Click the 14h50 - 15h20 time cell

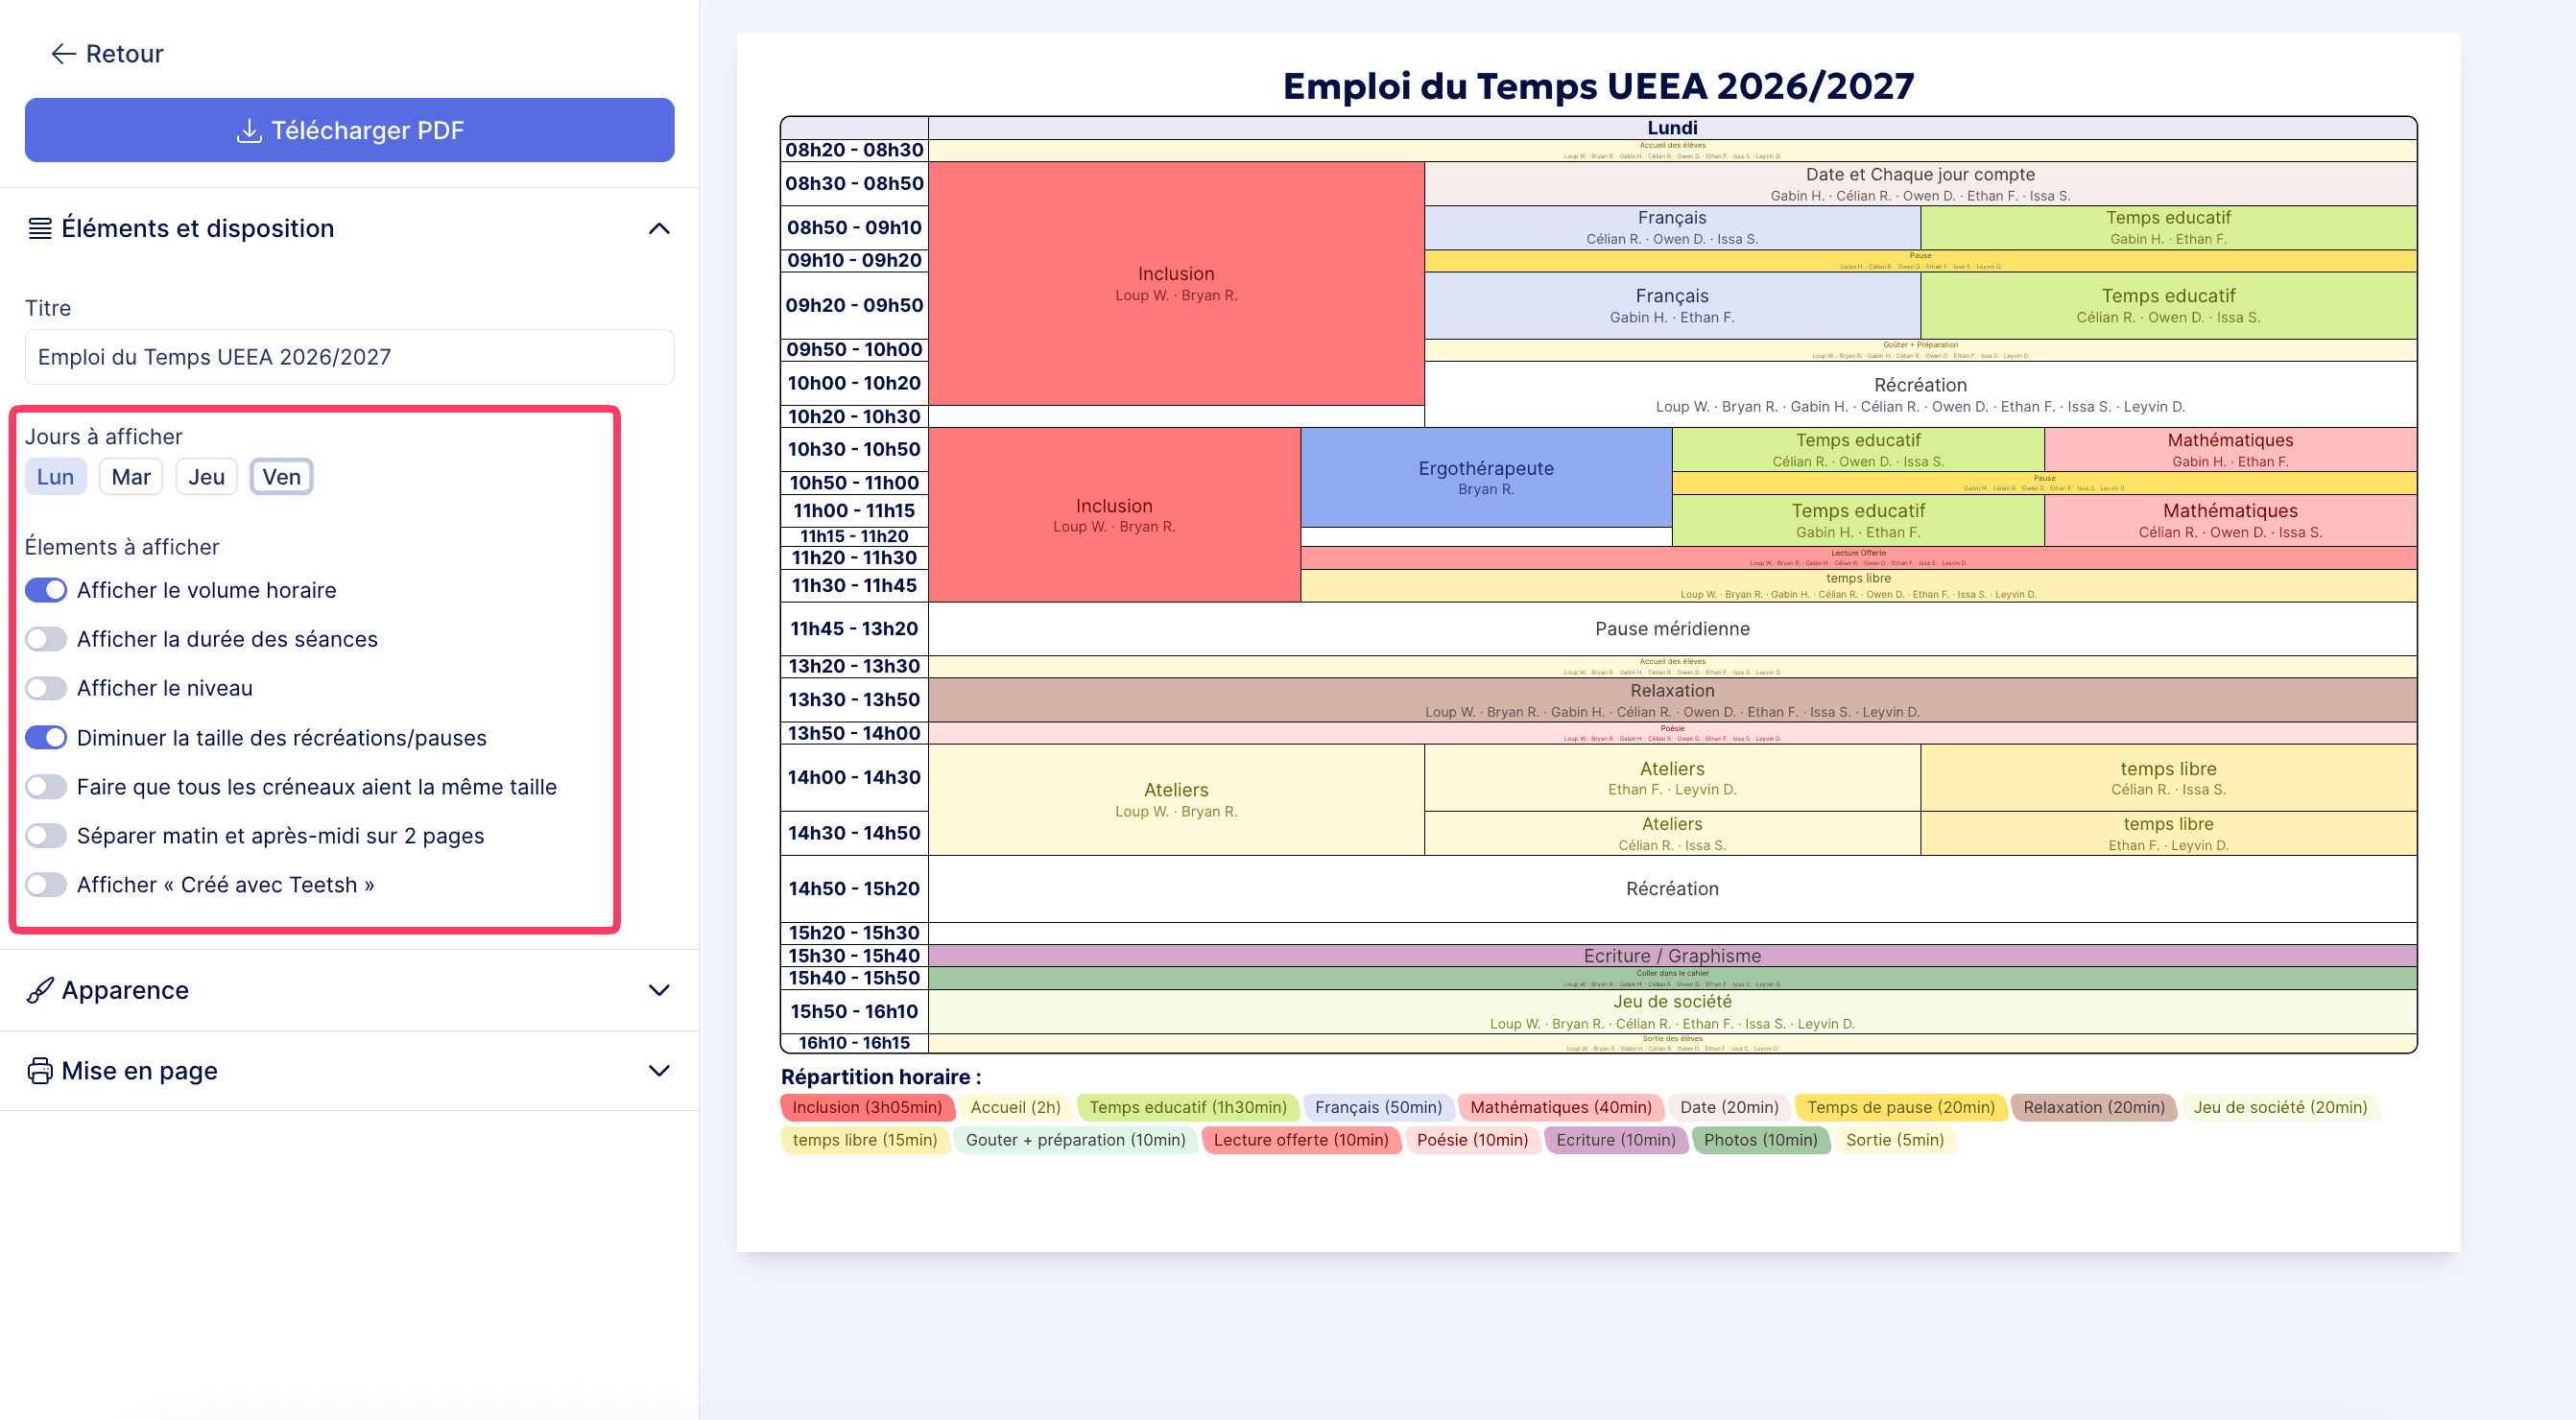(x=854, y=889)
